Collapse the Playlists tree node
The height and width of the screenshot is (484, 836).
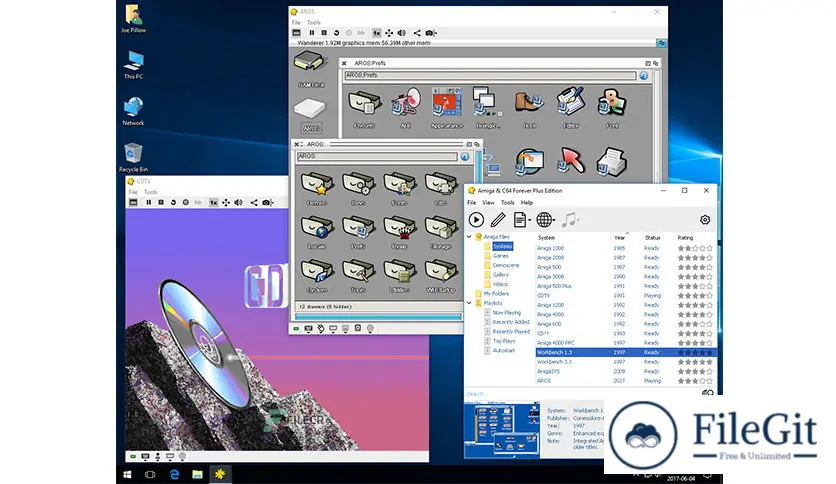tap(470, 303)
